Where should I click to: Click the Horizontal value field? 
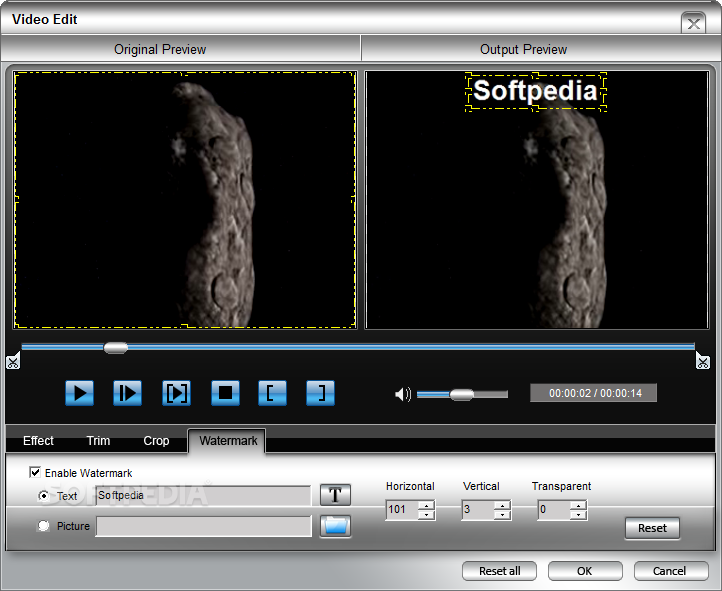tap(402, 510)
